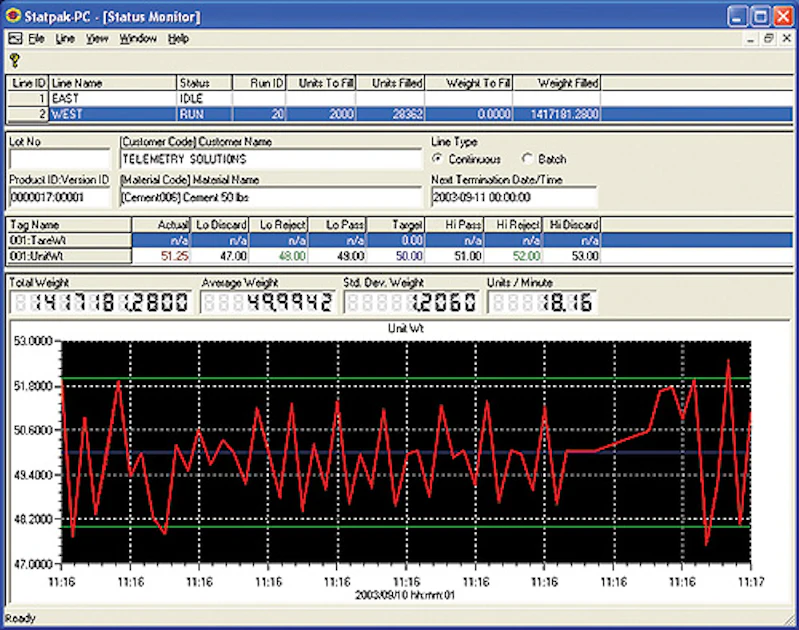Open the Help menu
This screenshot has height=630, width=799.
(x=178, y=38)
